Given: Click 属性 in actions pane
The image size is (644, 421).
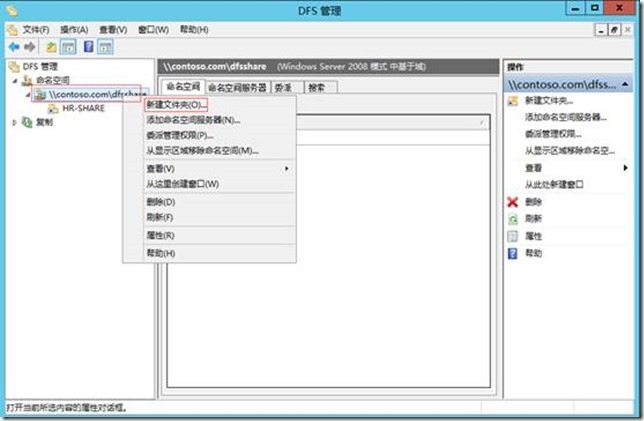Looking at the screenshot, I should pyautogui.click(x=534, y=236).
